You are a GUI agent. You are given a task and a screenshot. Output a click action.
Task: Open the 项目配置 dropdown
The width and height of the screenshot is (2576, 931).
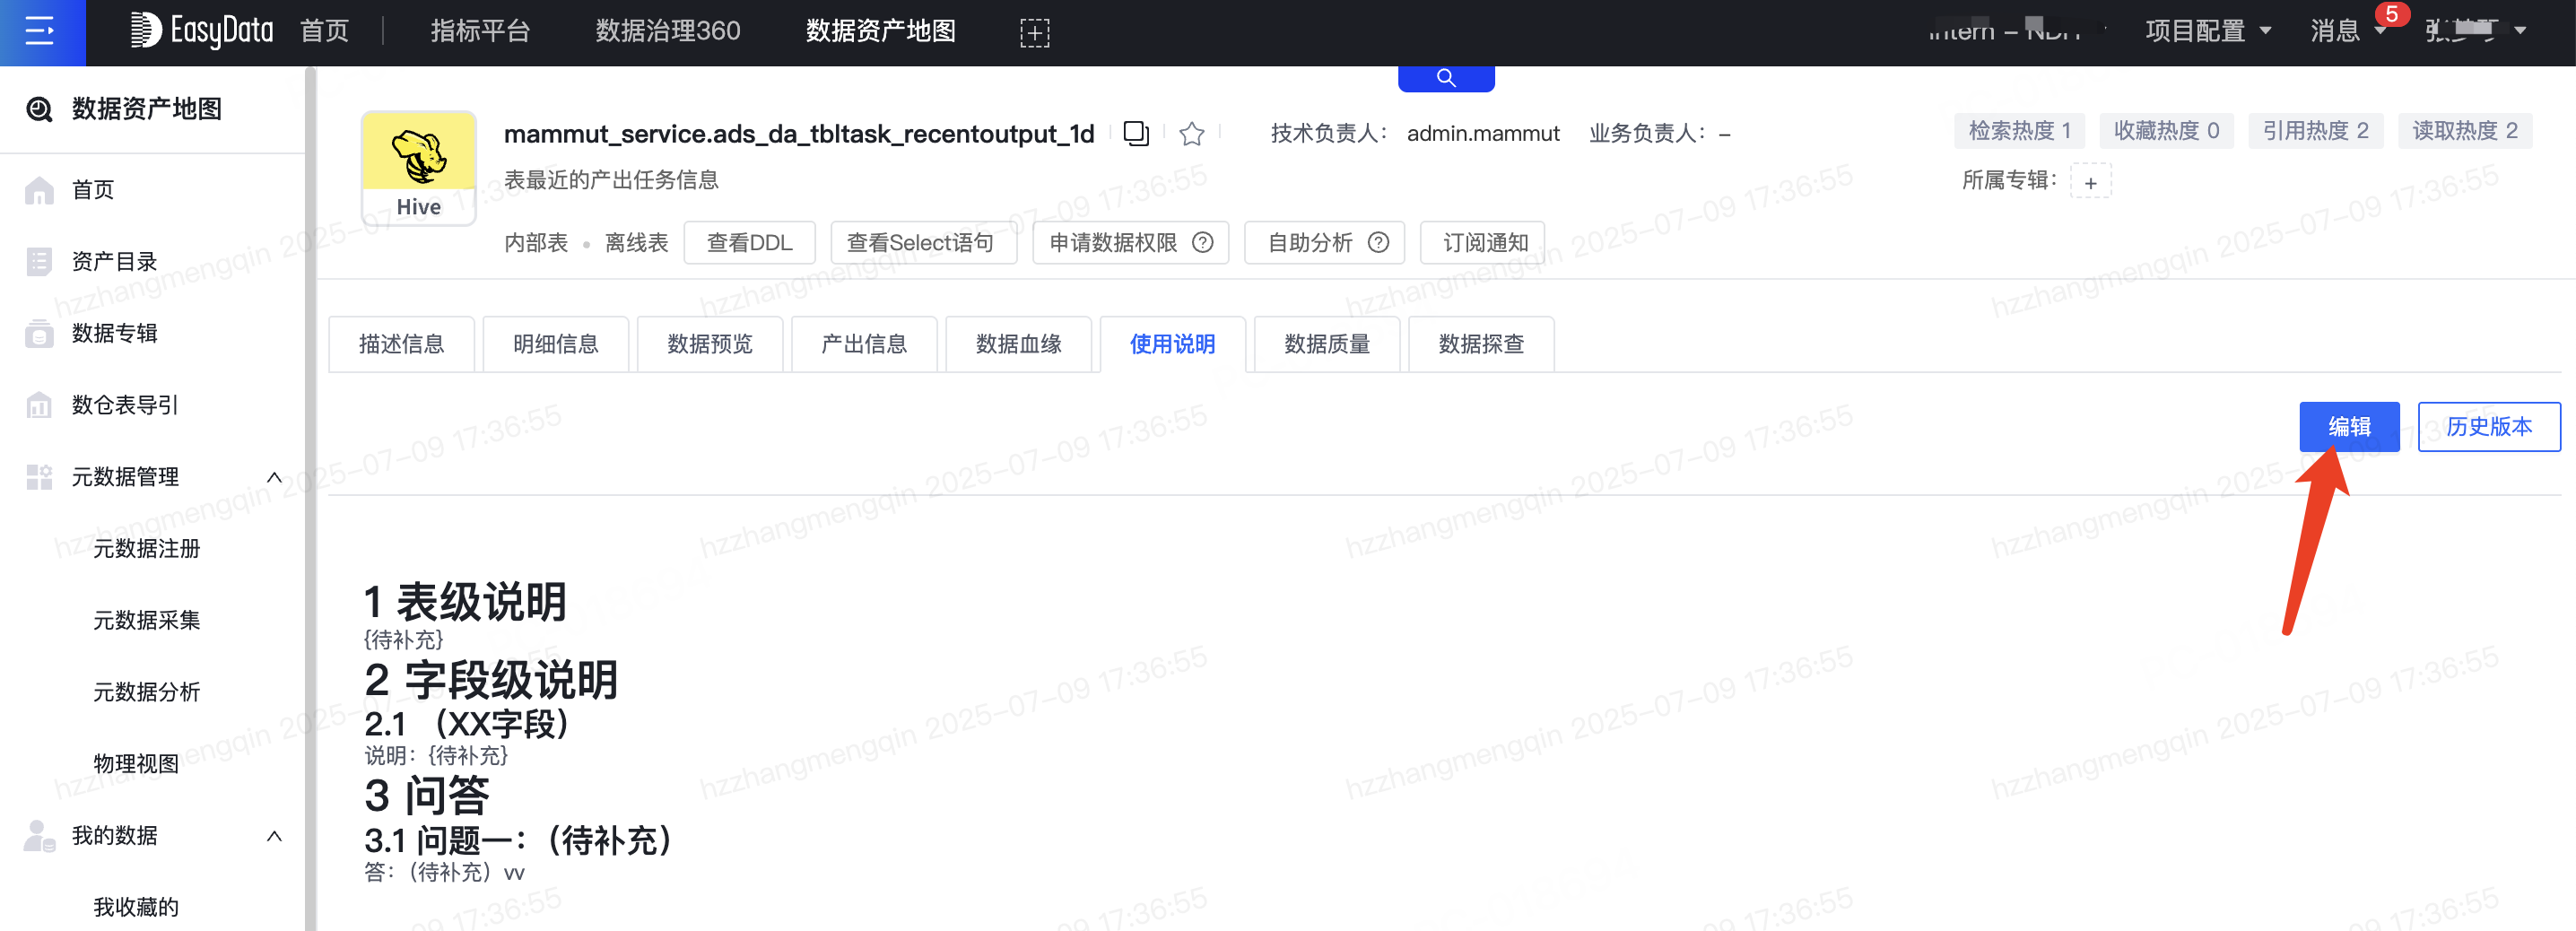coord(2208,31)
